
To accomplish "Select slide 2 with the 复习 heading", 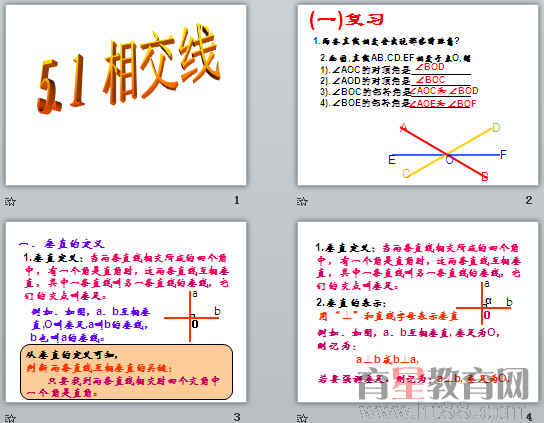I will (418, 95).
